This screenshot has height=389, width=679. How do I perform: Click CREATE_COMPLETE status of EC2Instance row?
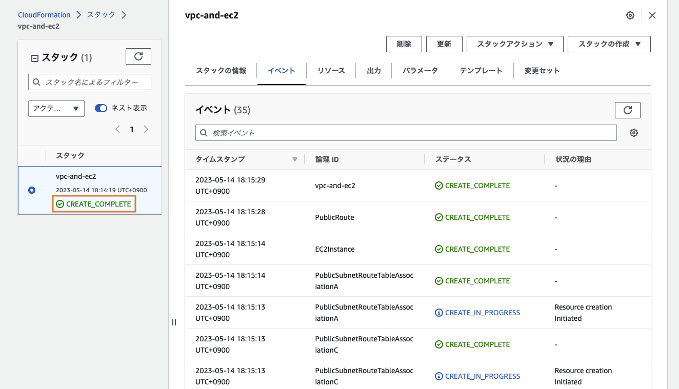pos(472,249)
